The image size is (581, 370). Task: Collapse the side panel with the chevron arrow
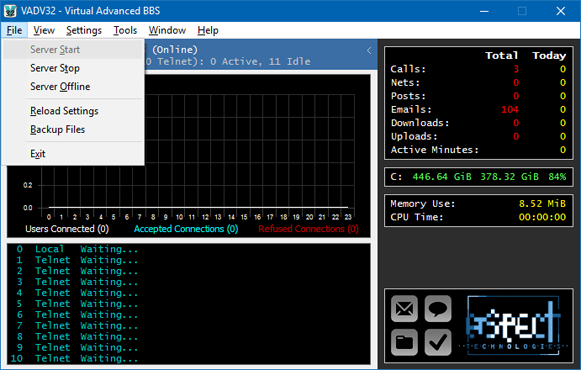pos(369,50)
